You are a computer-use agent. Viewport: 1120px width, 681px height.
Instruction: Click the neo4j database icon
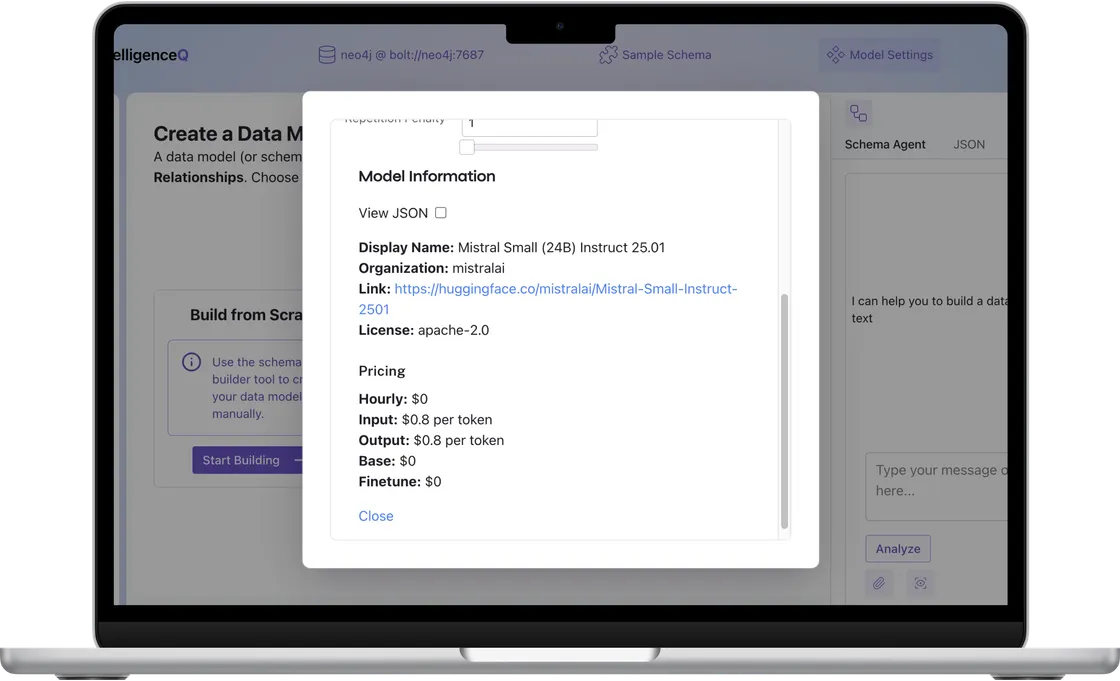(x=326, y=55)
